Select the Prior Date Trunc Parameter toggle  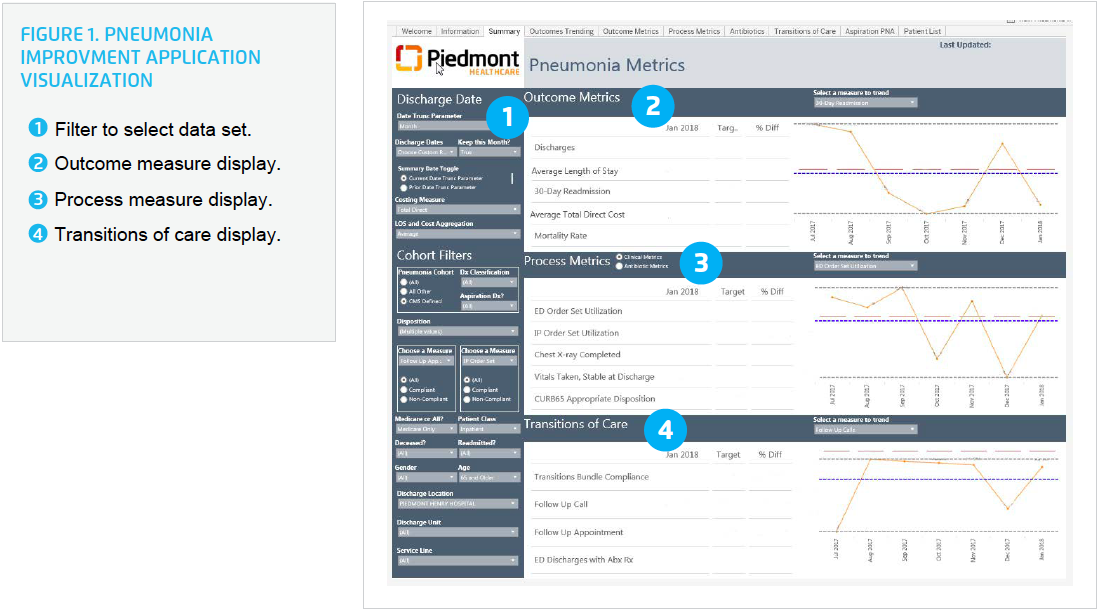point(405,188)
